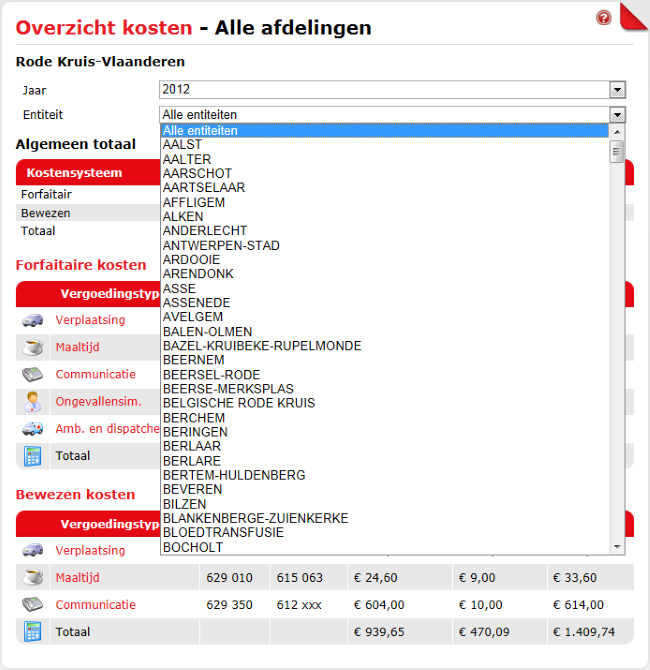
Task: Open Communicatie link under Bewezen kosten
Action: (95, 605)
